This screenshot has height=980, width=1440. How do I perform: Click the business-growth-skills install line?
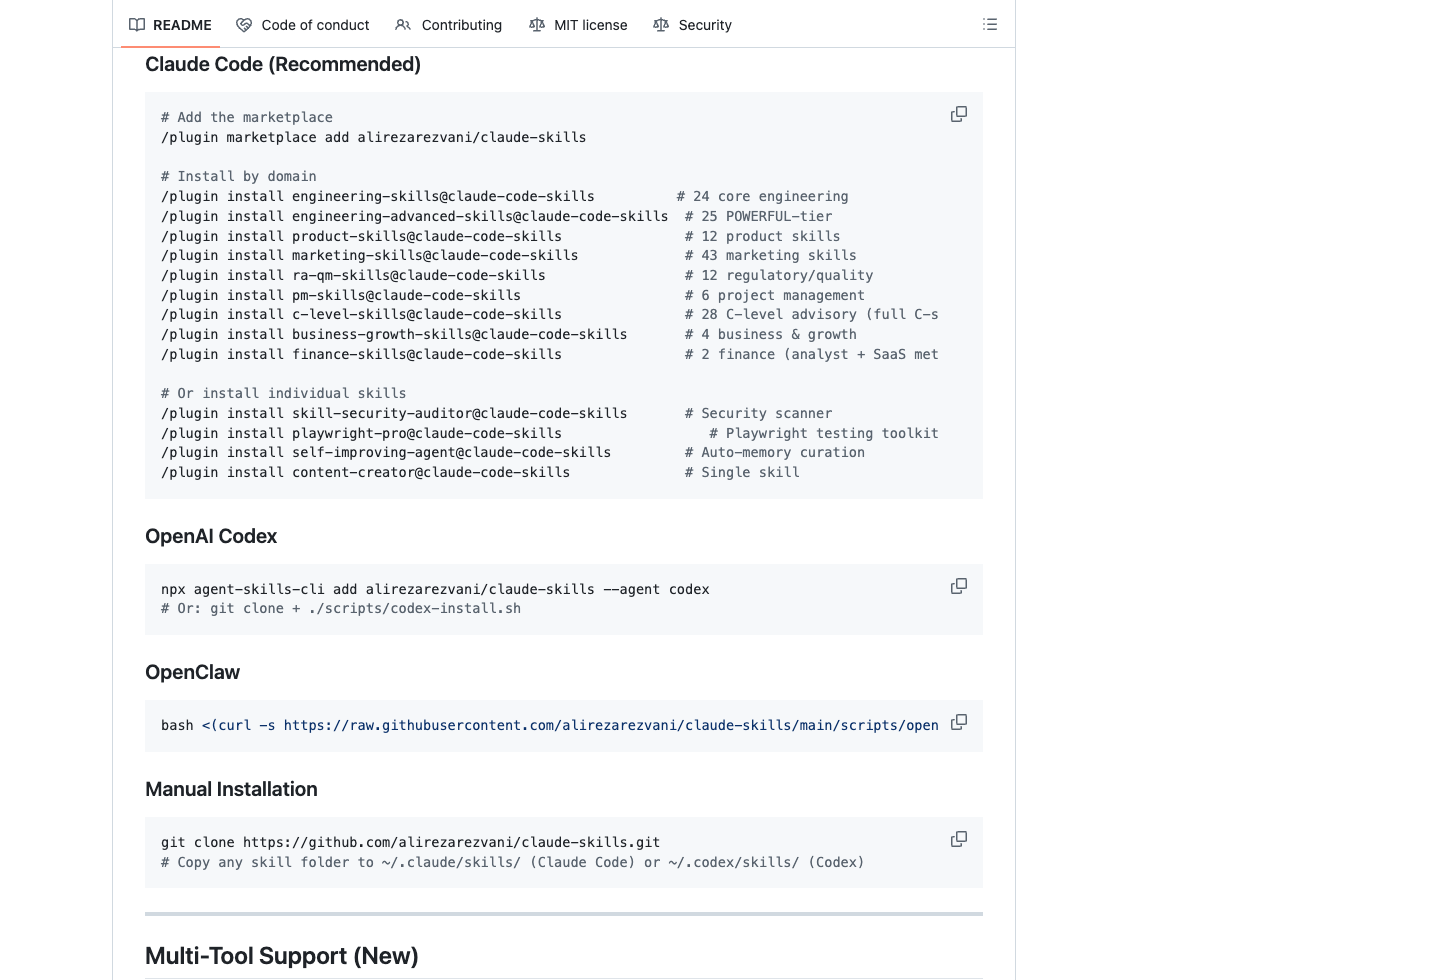(394, 334)
